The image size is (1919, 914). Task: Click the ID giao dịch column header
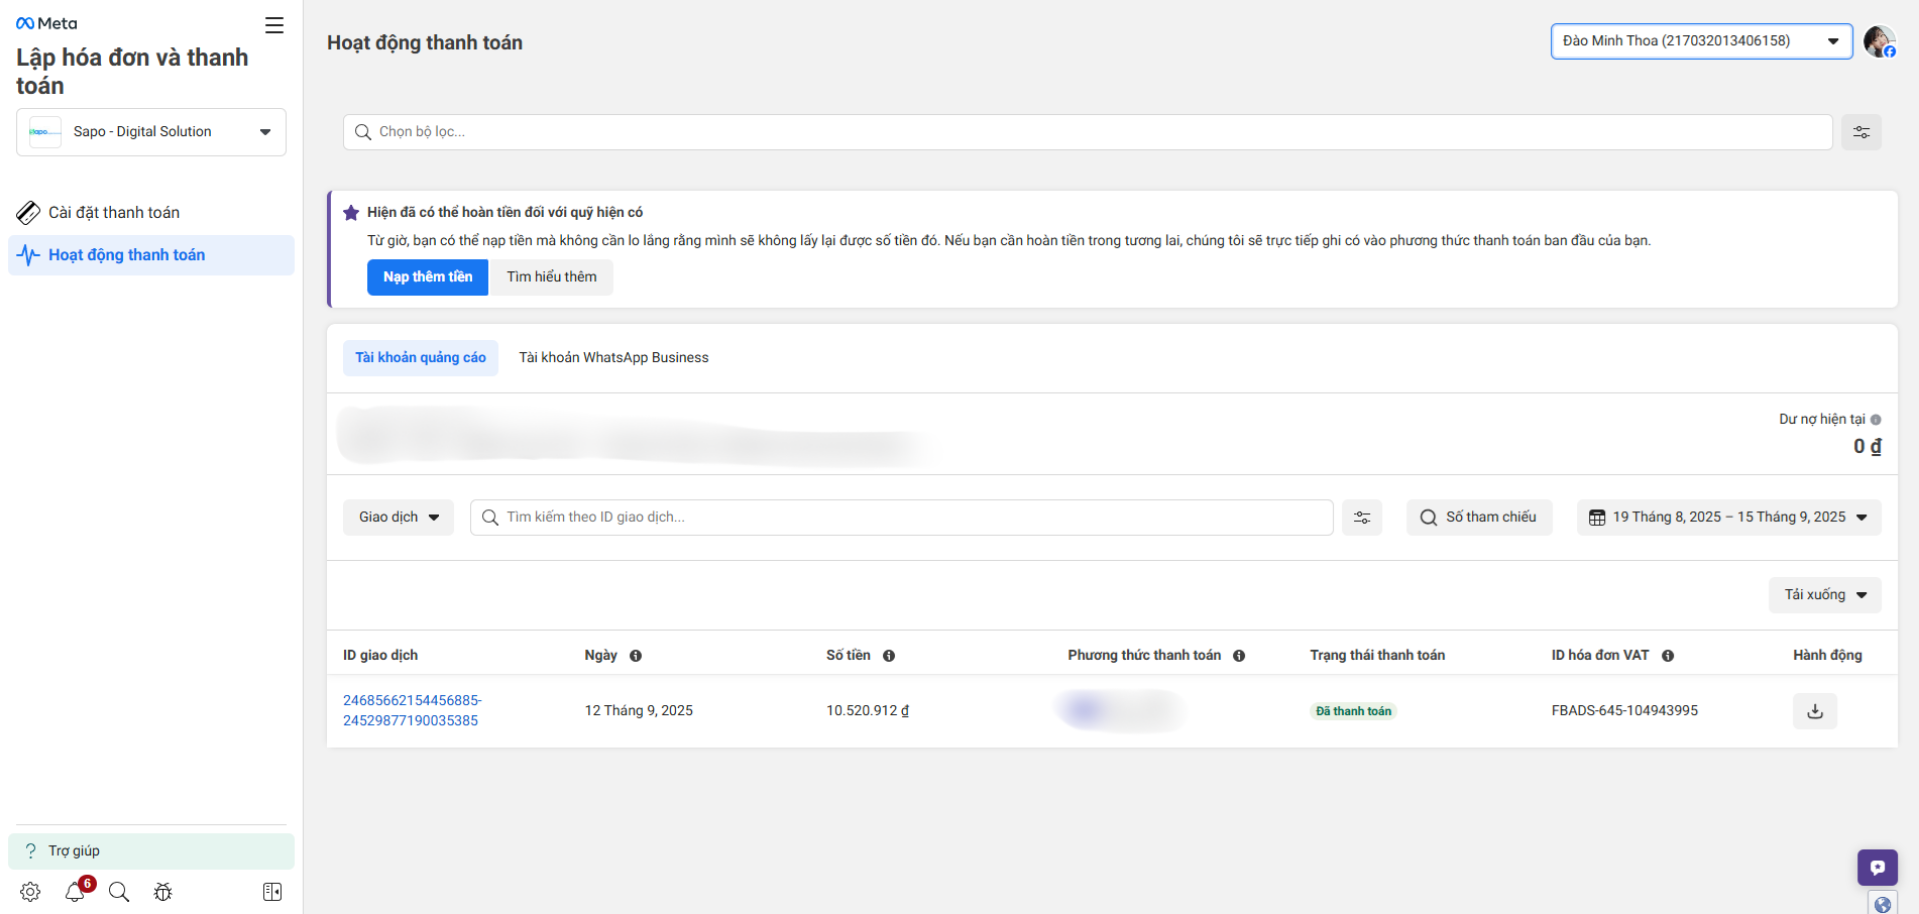coord(380,656)
